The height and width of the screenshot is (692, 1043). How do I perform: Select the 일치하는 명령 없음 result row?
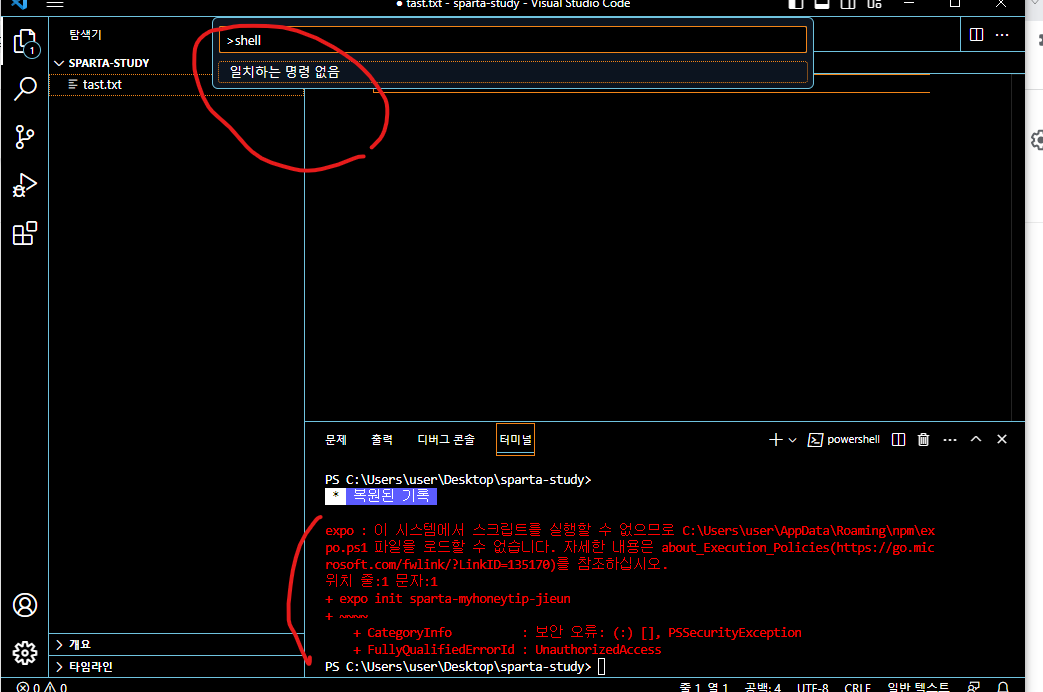(x=512, y=72)
